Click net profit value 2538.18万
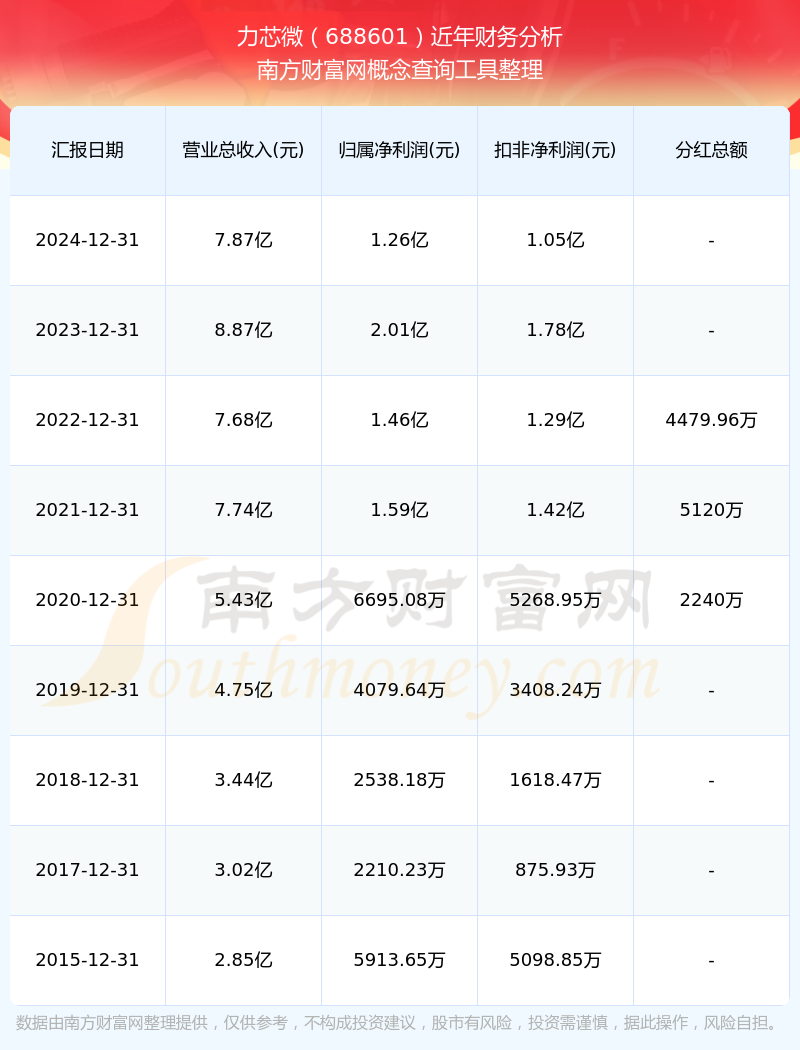This screenshot has height=1050, width=800. tap(400, 780)
